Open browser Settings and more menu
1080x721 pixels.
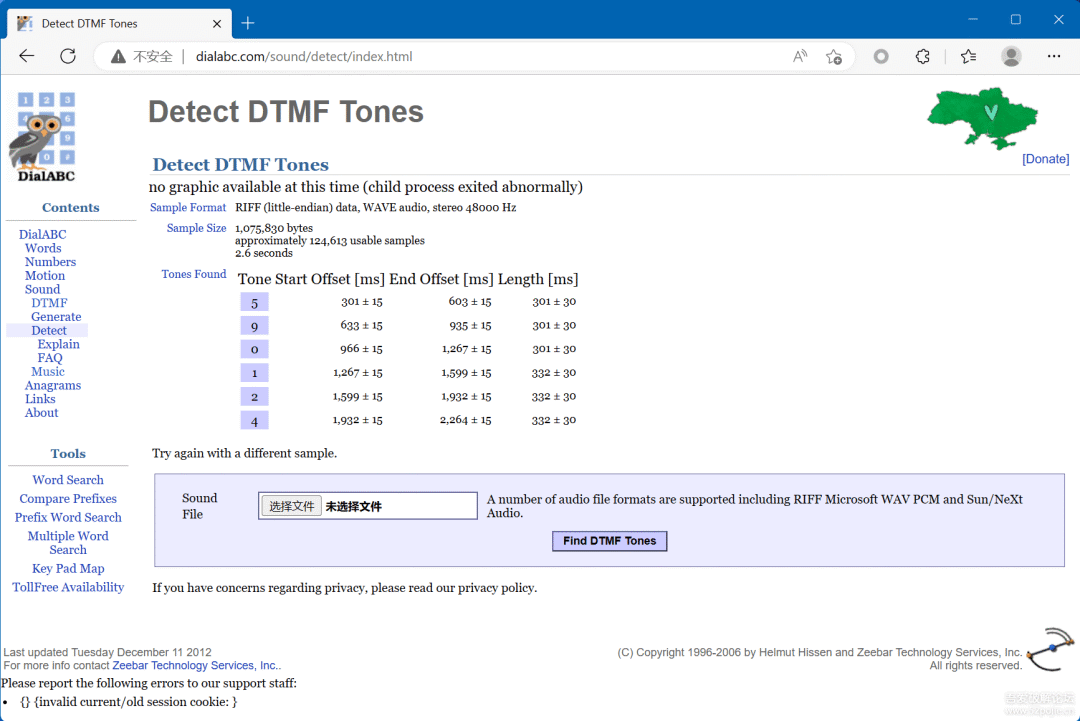(1054, 56)
